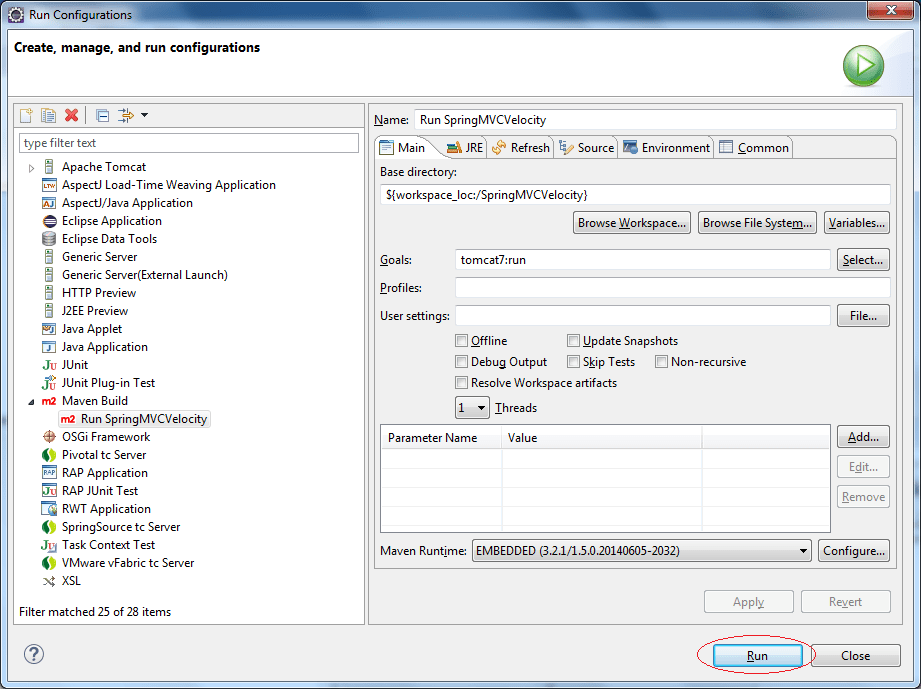Click the HTTP Preview icon
The height and width of the screenshot is (689, 921).
49,293
